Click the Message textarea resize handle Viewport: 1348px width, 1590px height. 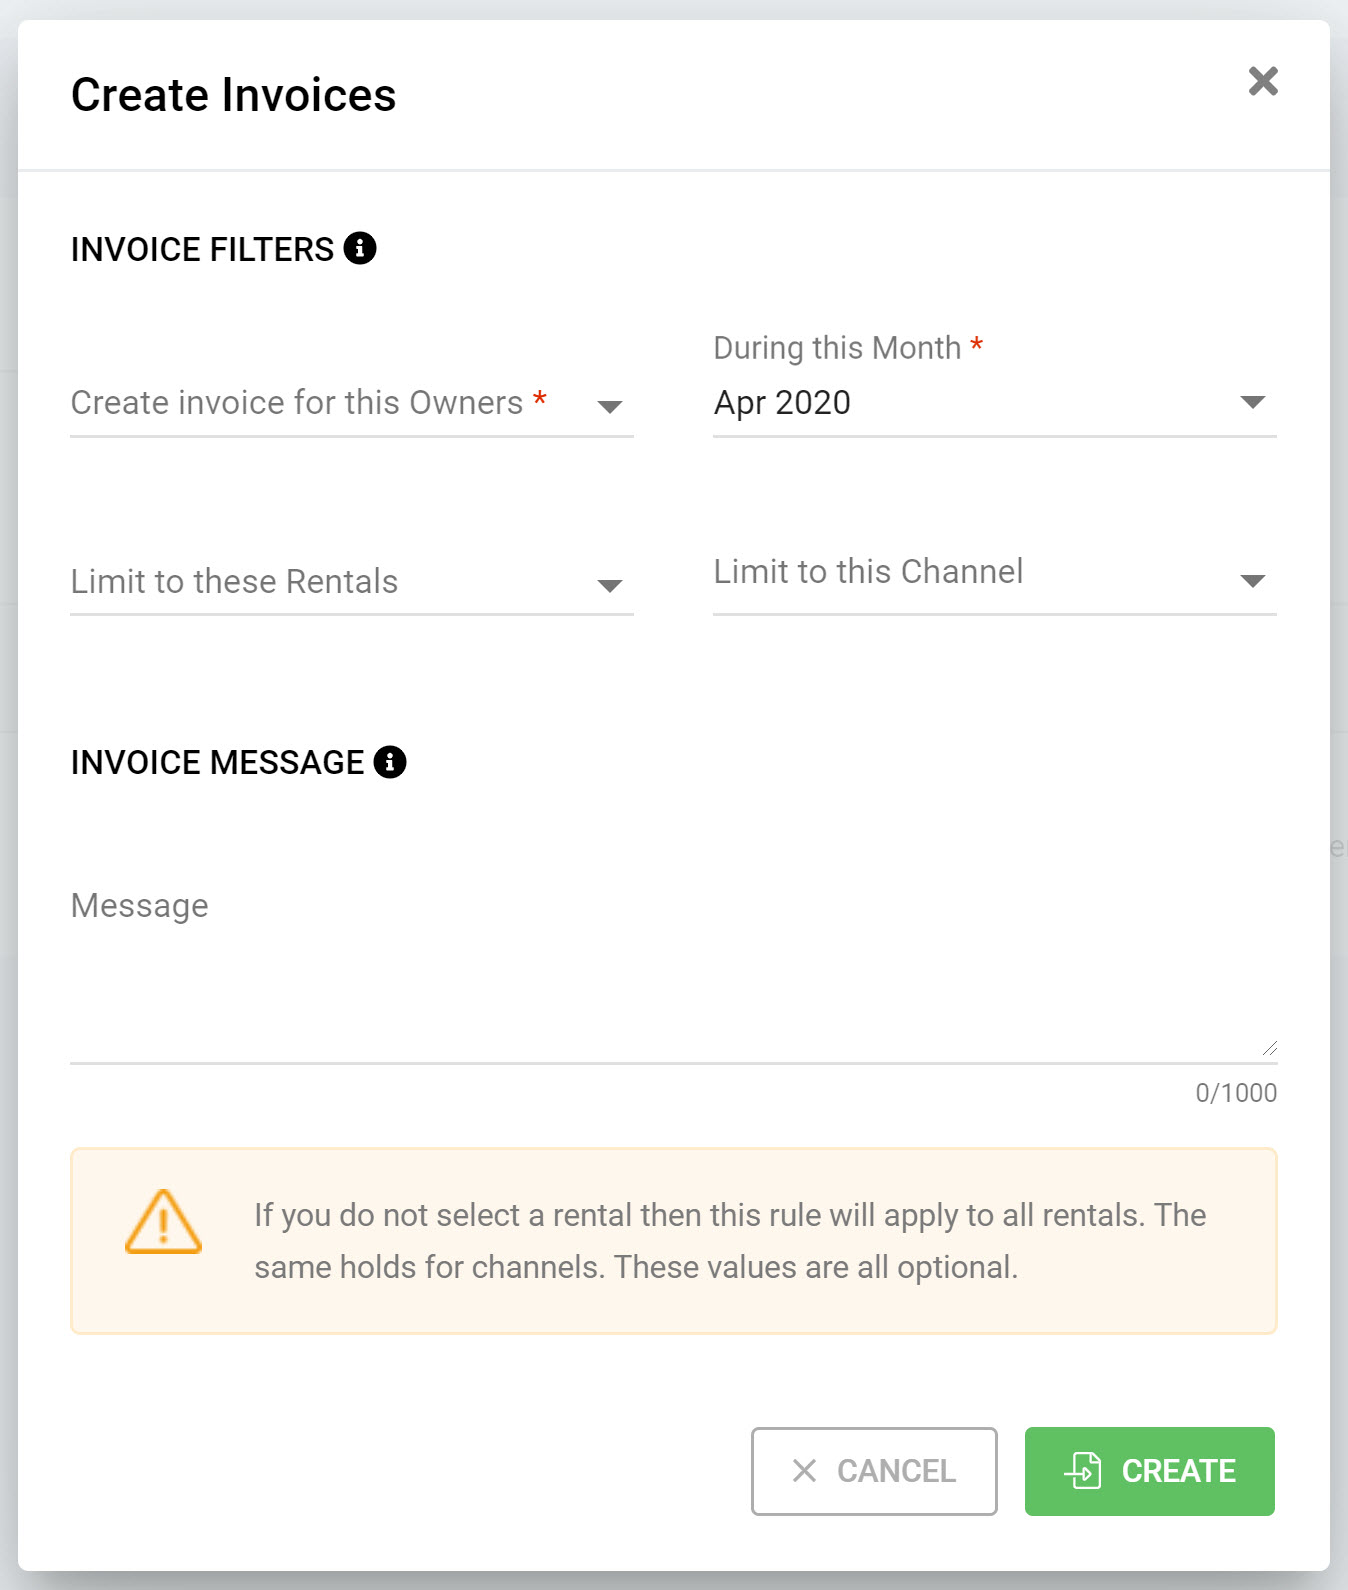click(x=1269, y=1047)
